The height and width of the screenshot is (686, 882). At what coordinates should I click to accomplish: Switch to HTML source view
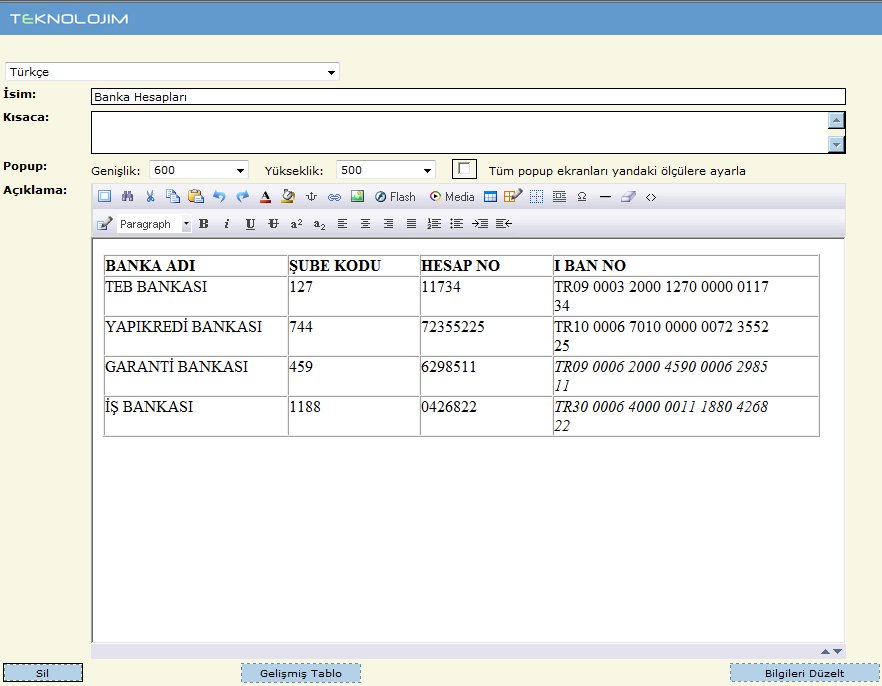651,197
